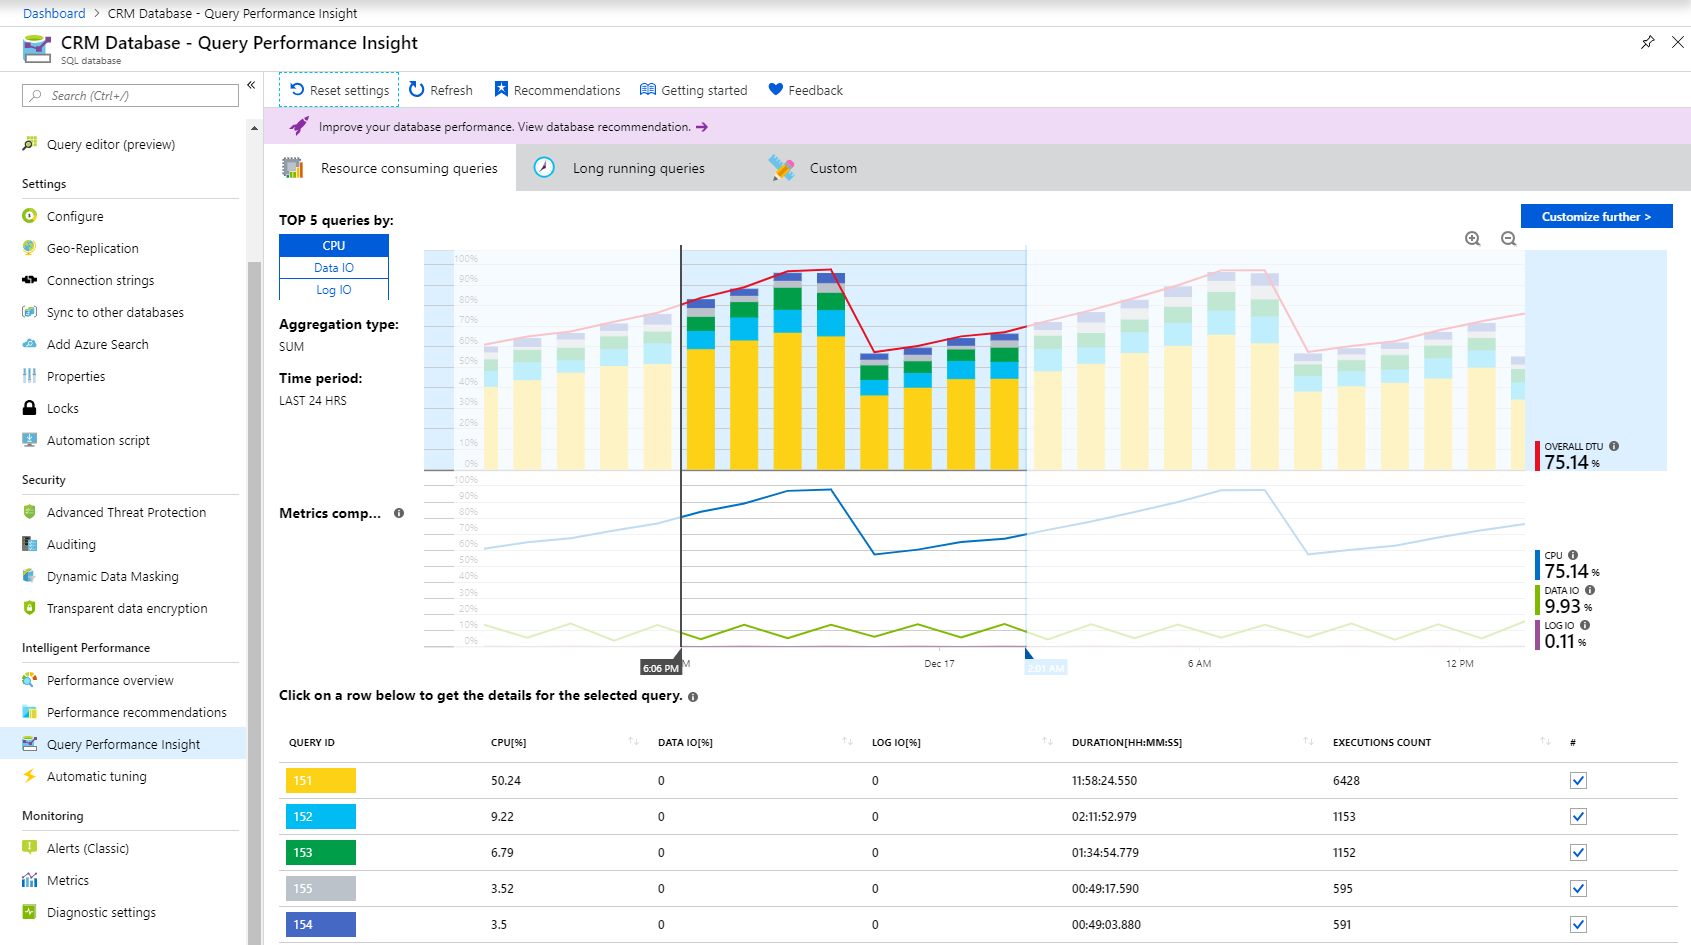The image size is (1691, 945).
Task: Toggle visibility of query 152
Action: click(x=1577, y=816)
